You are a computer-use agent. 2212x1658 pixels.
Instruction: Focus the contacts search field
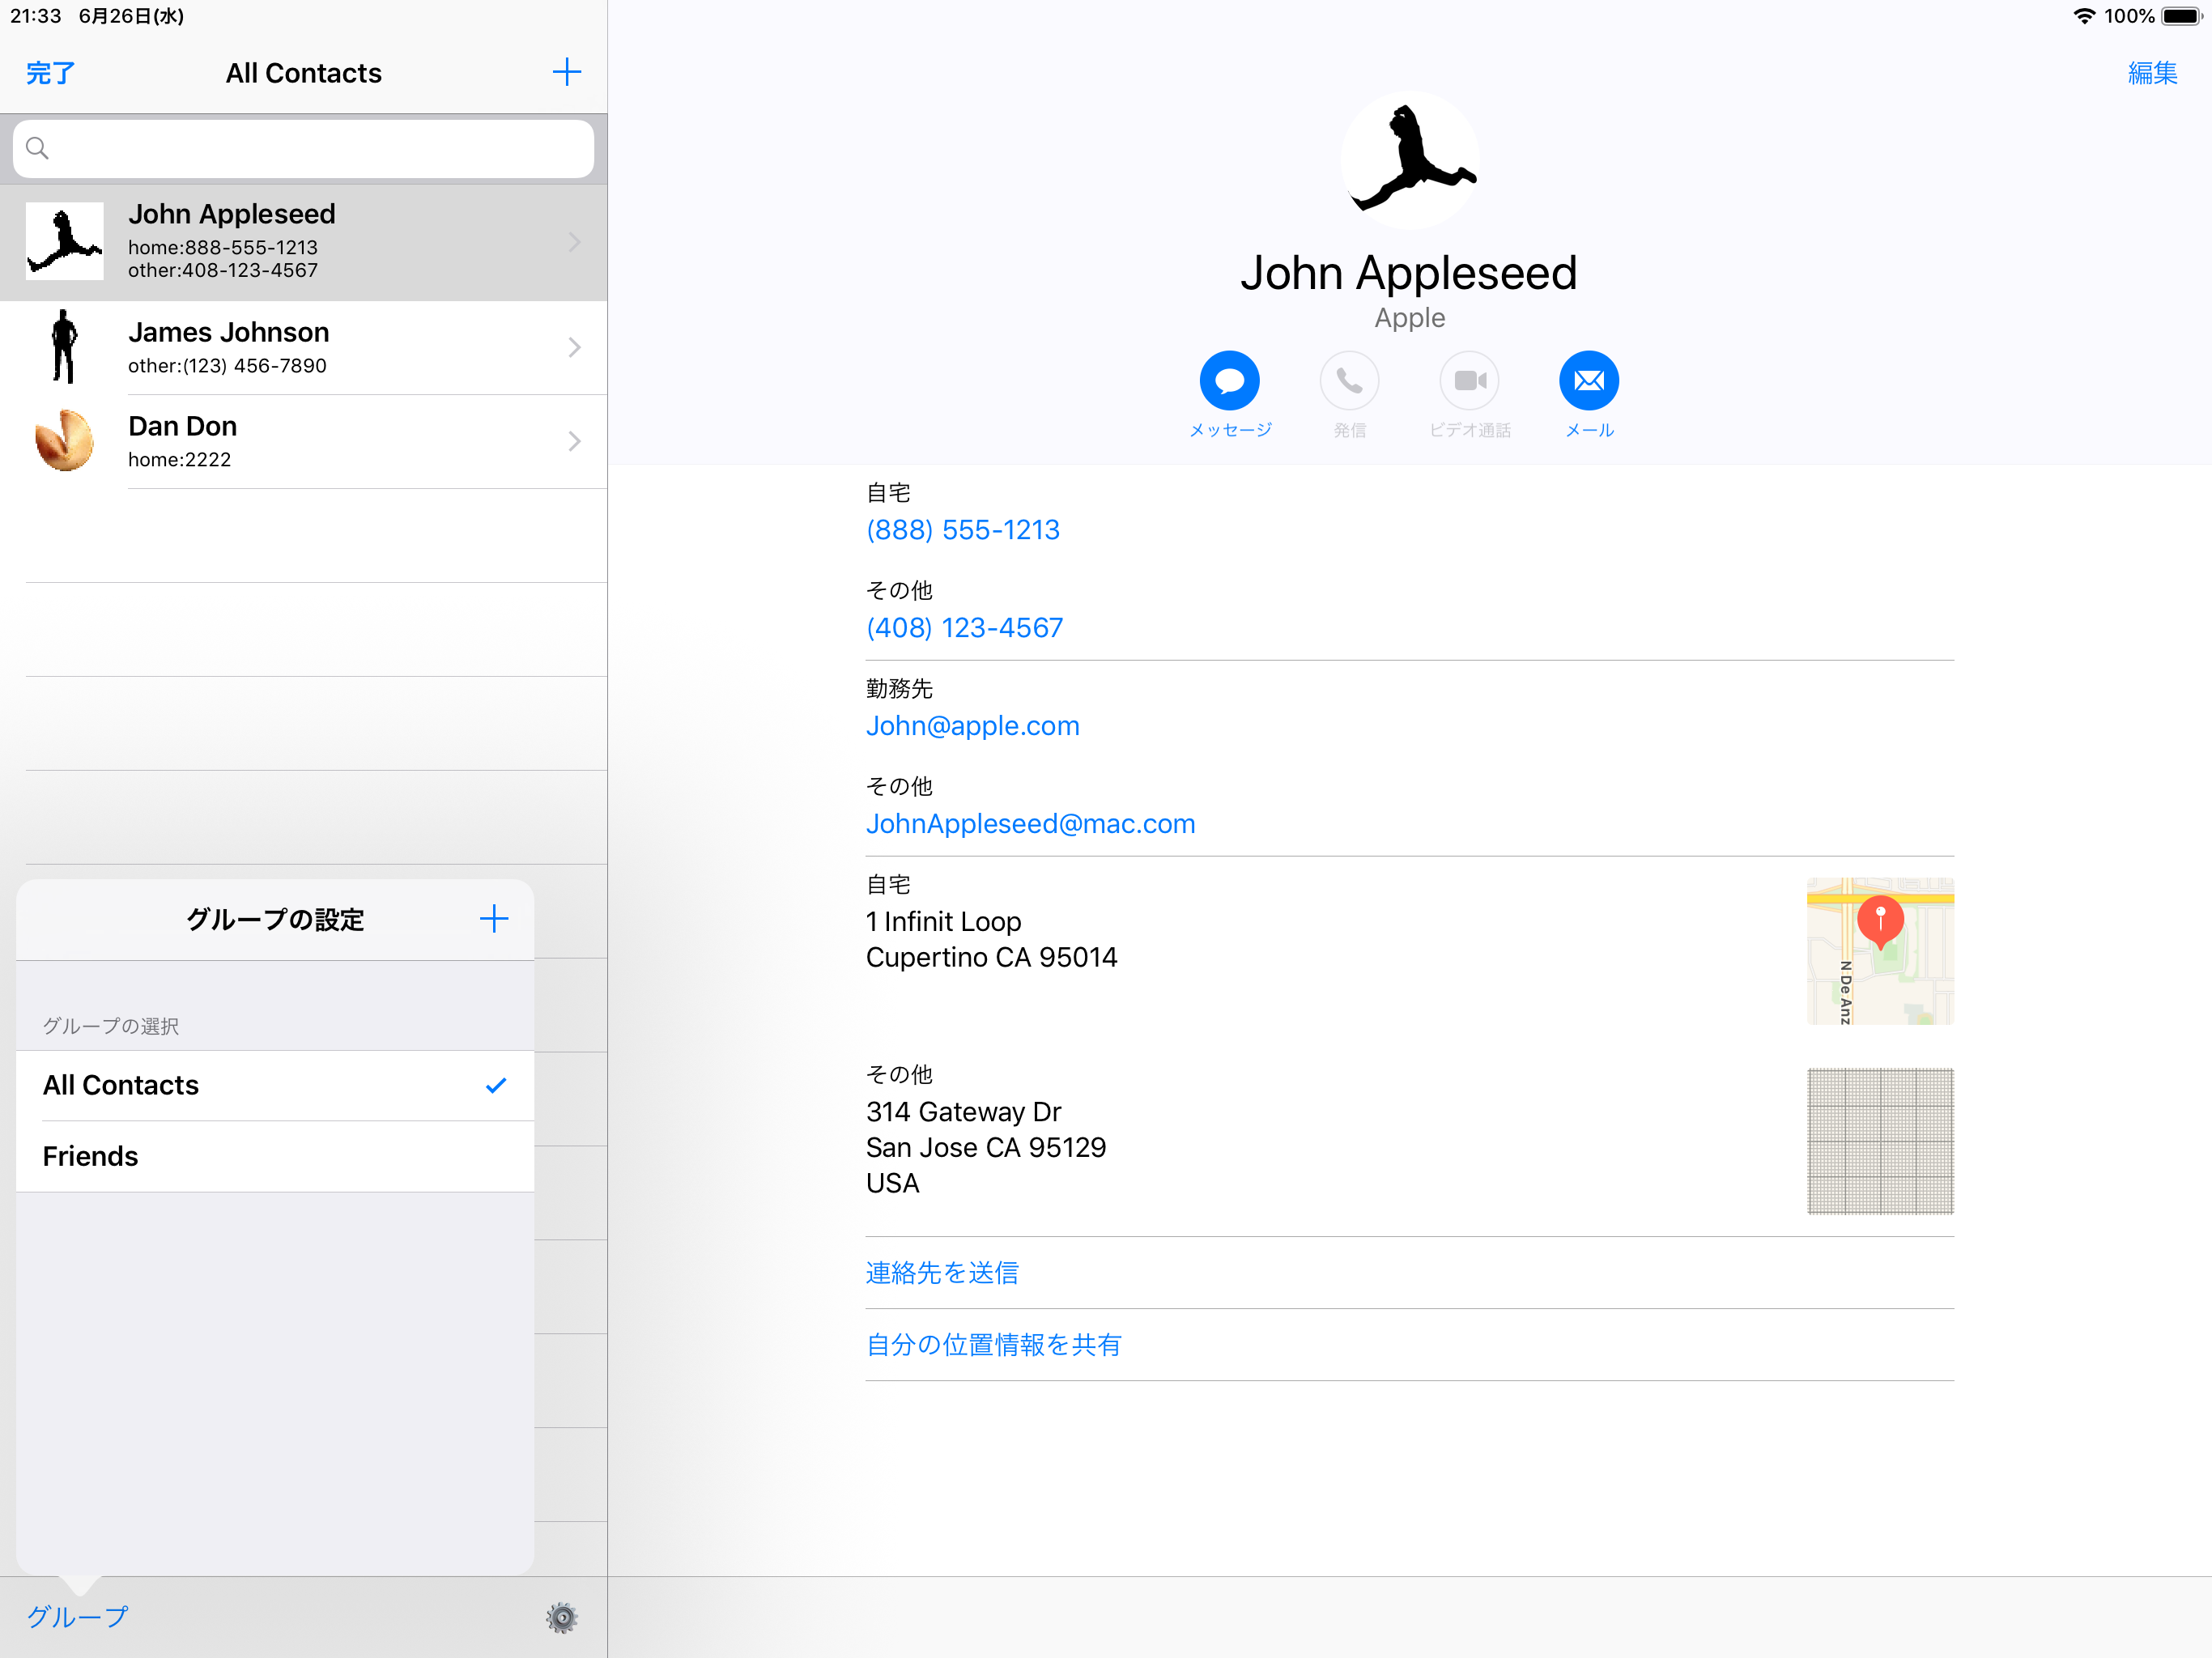point(303,148)
